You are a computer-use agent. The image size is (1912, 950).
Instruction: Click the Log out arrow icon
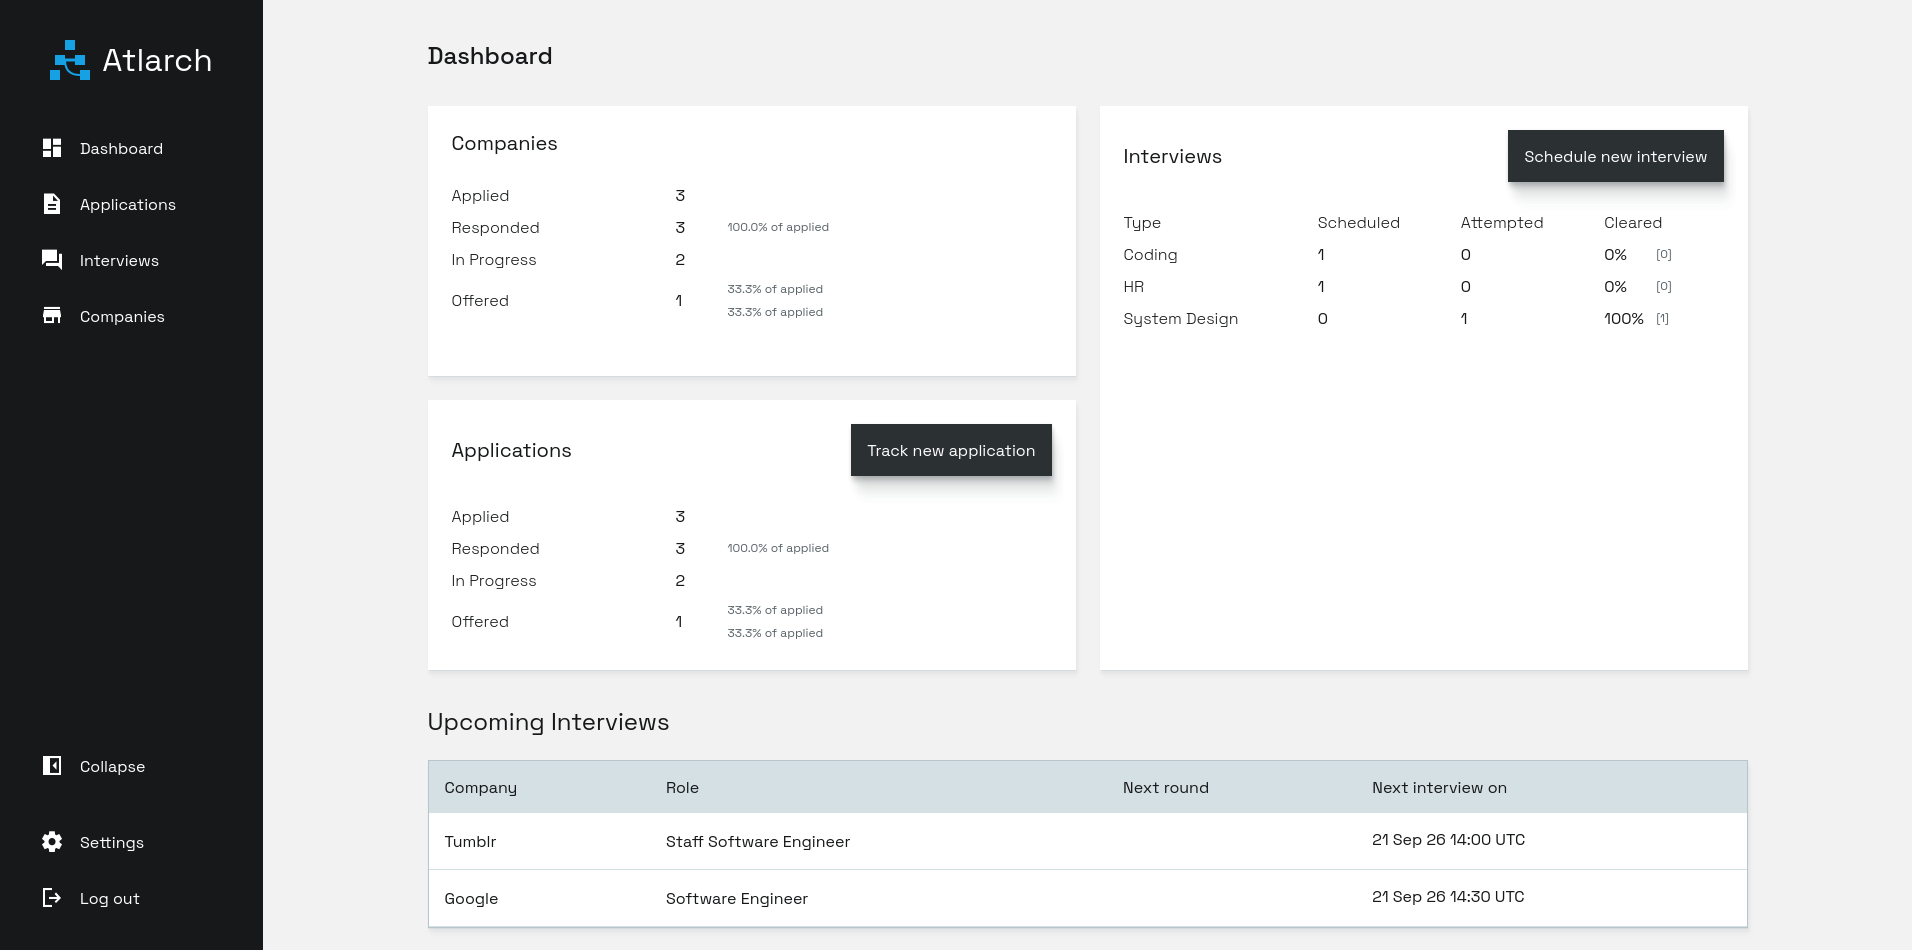52,898
